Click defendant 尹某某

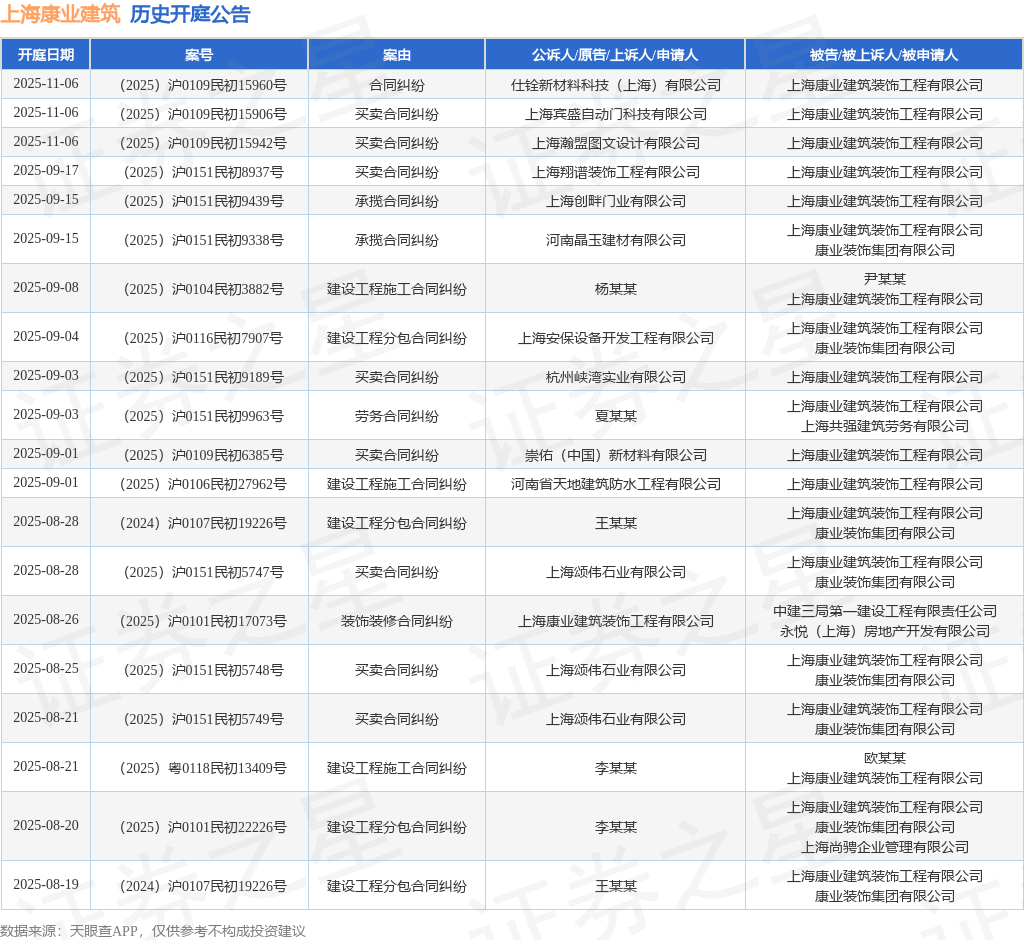click(x=884, y=279)
